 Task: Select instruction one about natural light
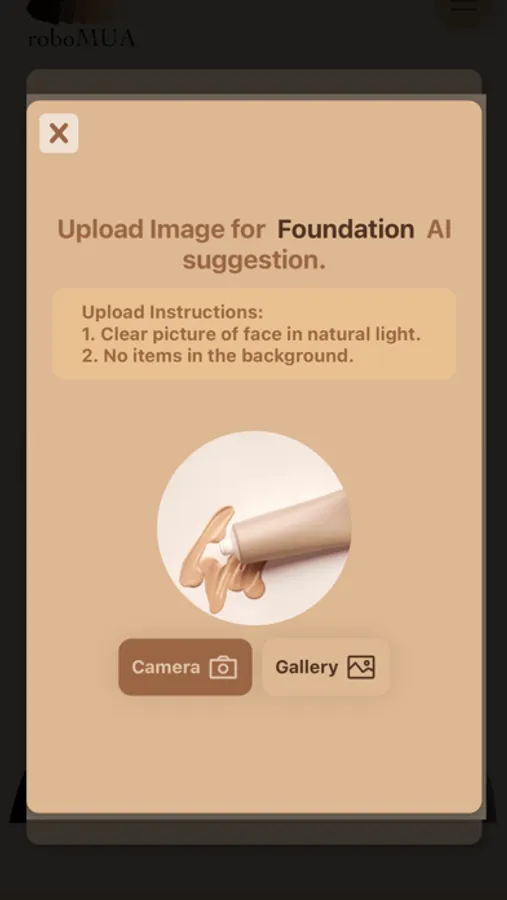(251, 334)
